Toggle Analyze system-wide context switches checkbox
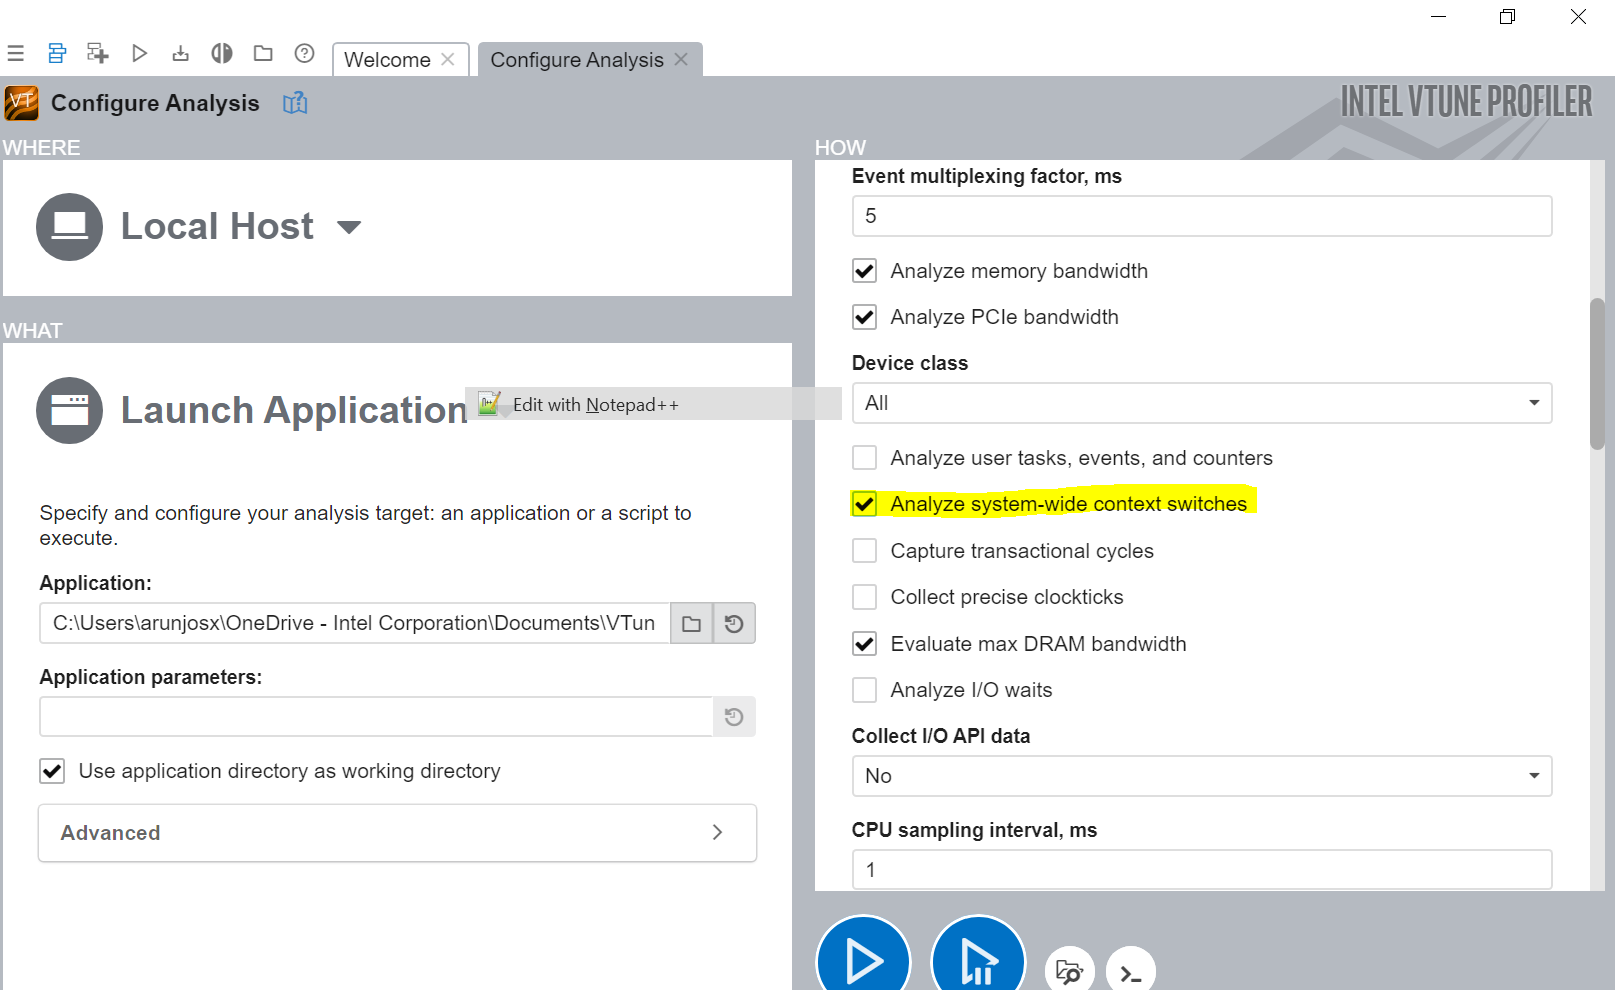Screen dimensions: 1615x990 pyautogui.click(x=865, y=504)
